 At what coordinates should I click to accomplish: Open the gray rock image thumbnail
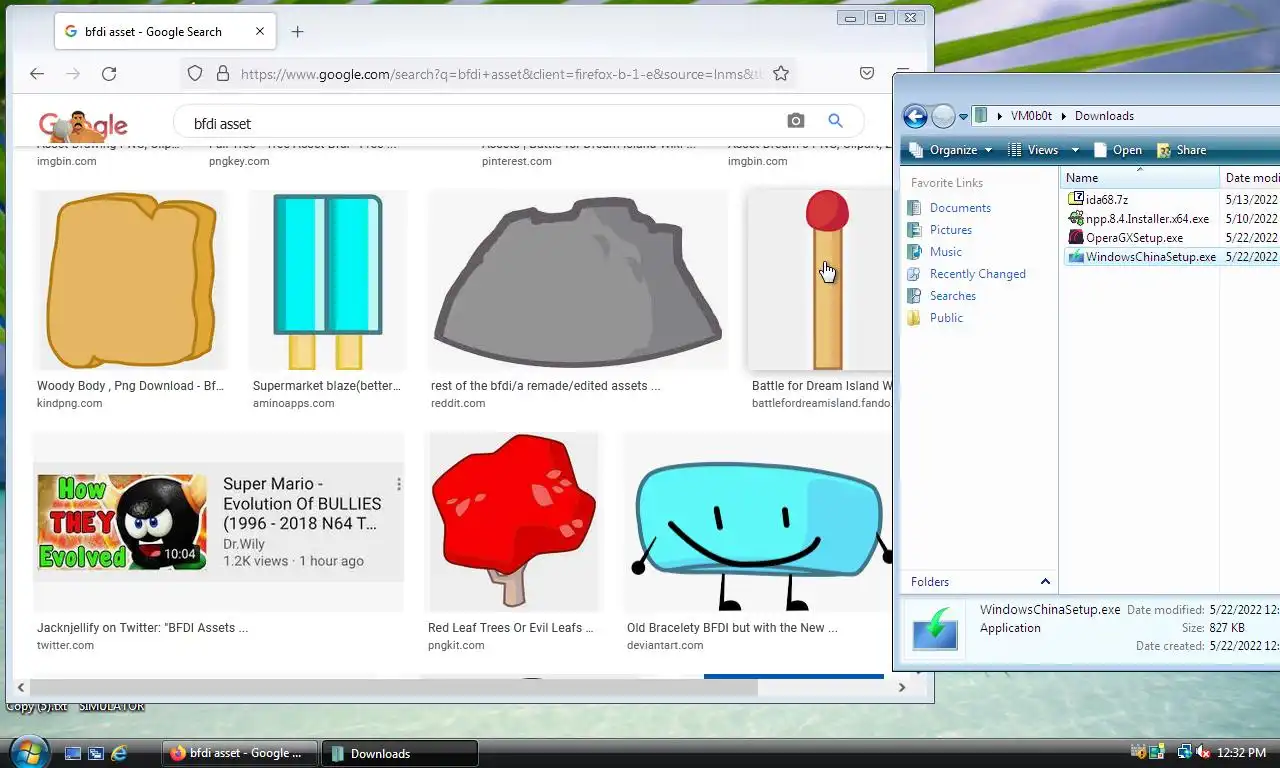(577, 281)
